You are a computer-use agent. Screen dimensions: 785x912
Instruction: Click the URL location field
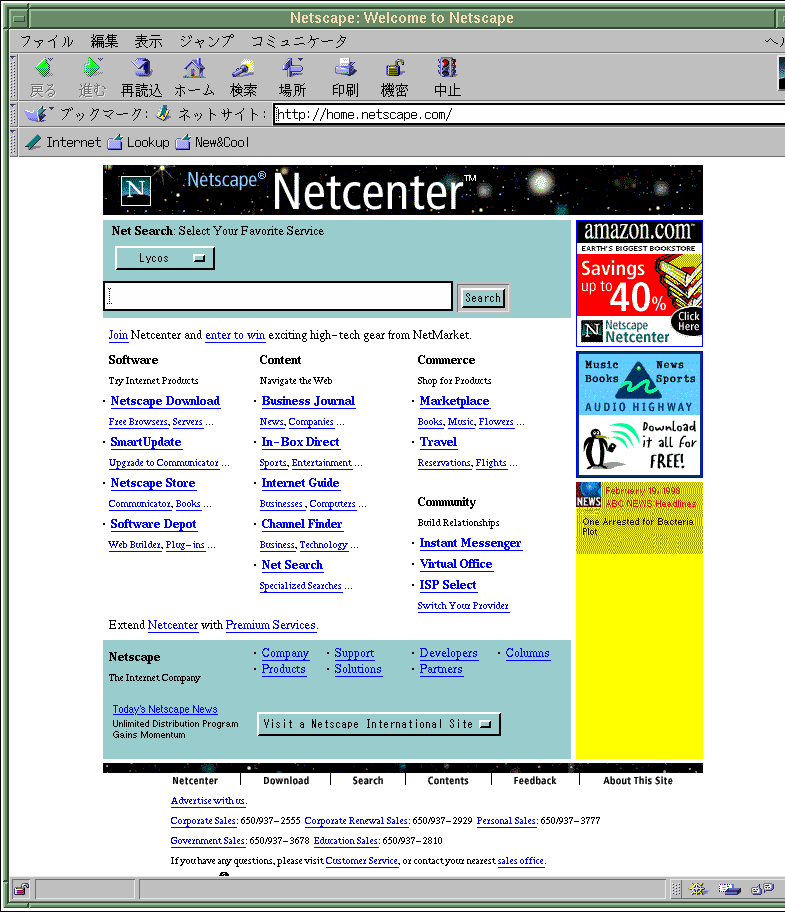529,115
